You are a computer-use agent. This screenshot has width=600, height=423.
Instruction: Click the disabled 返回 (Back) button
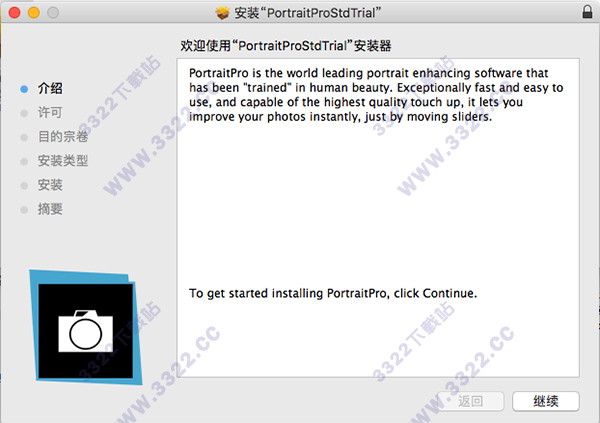(x=471, y=401)
